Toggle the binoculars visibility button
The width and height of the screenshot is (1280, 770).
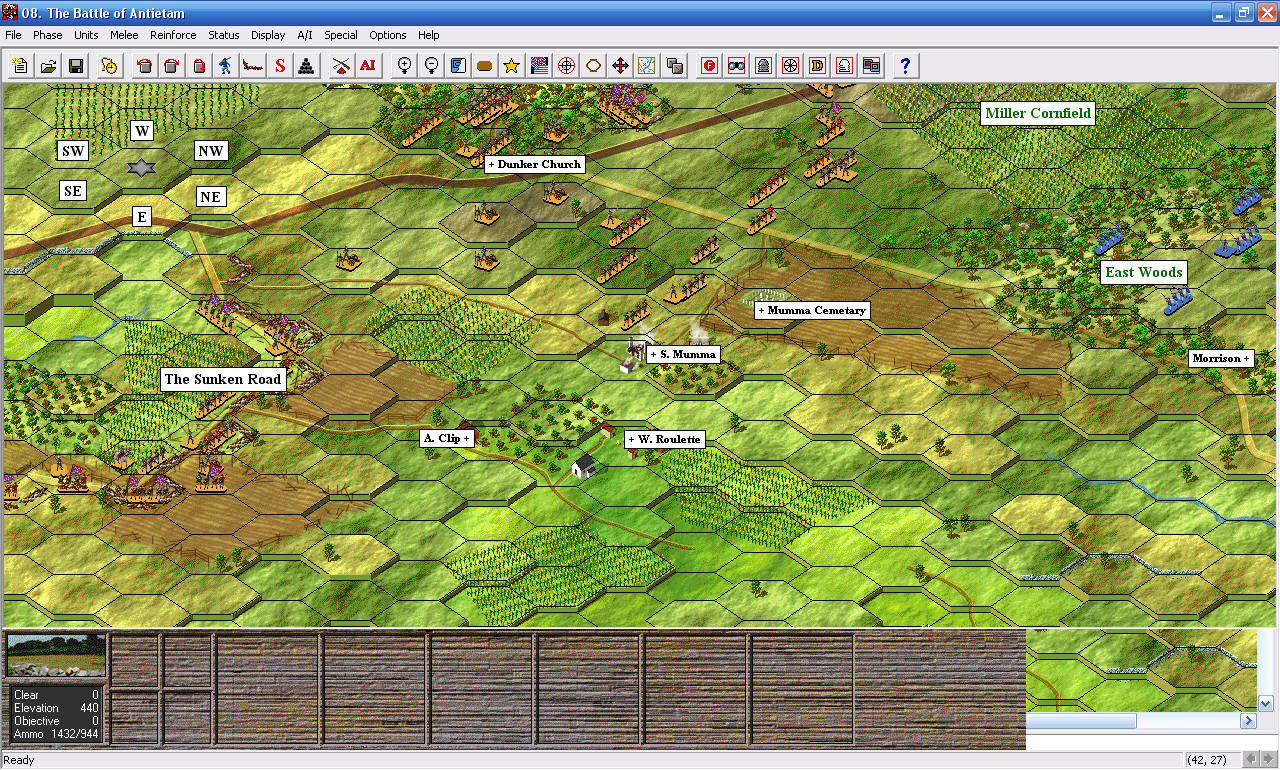736,66
